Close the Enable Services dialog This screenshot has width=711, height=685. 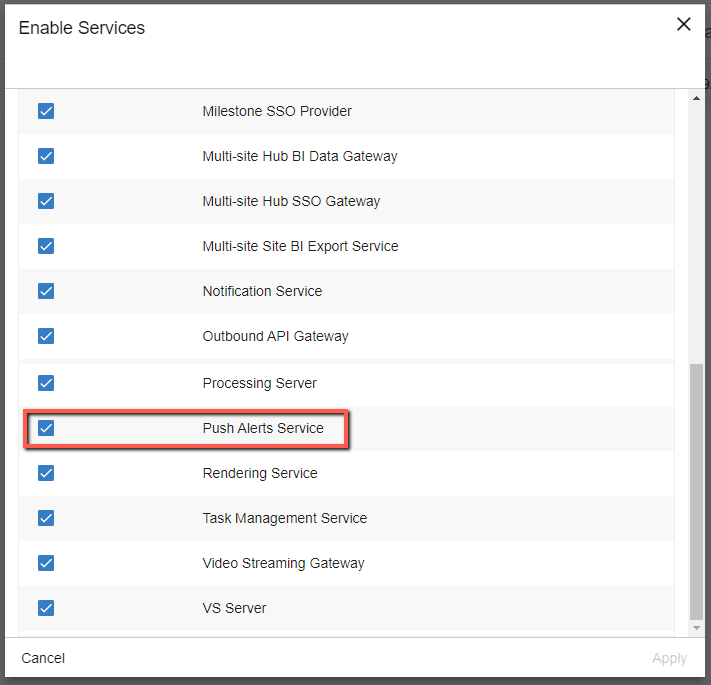pyautogui.click(x=684, y=24)
